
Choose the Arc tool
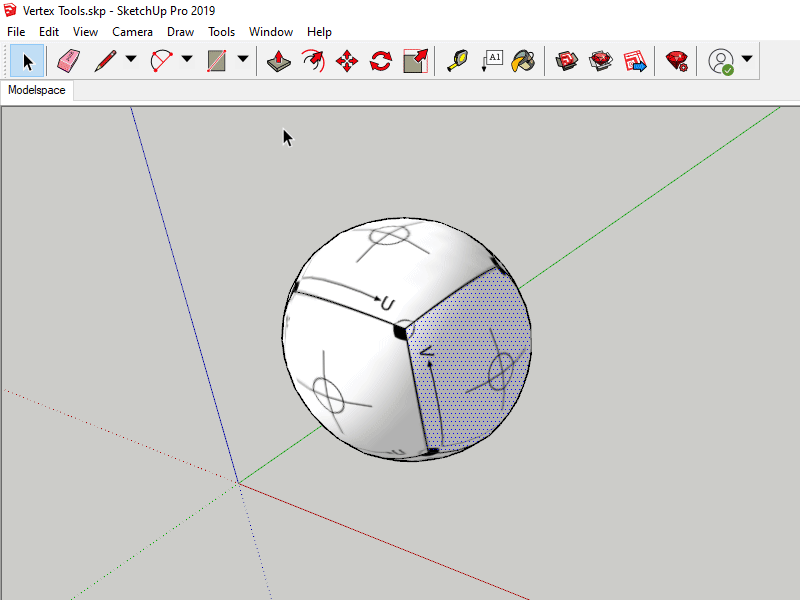(161, 61)
